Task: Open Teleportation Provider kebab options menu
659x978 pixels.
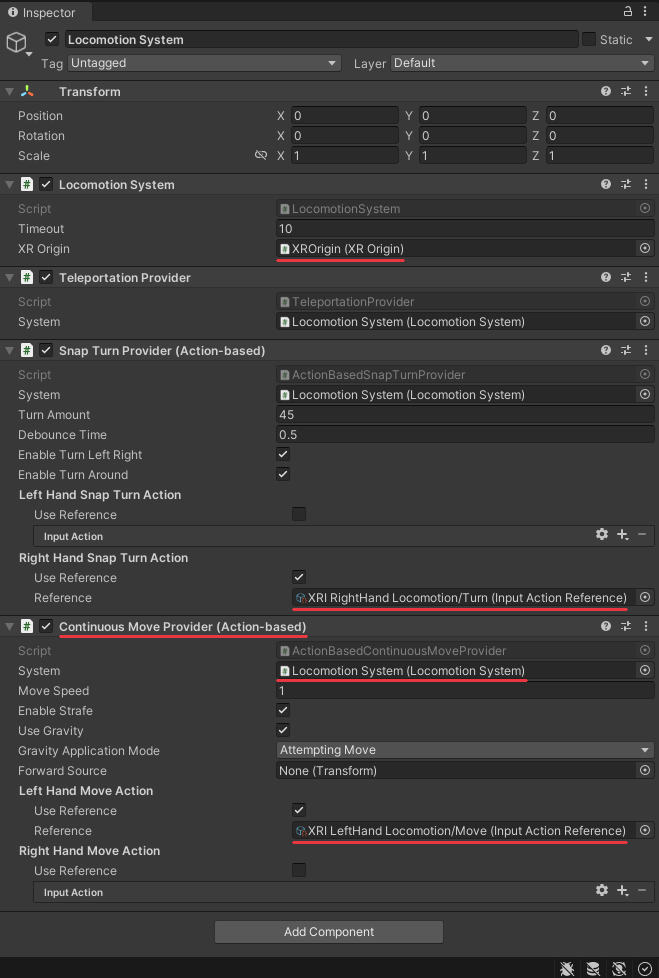Action: click(646, 277)
